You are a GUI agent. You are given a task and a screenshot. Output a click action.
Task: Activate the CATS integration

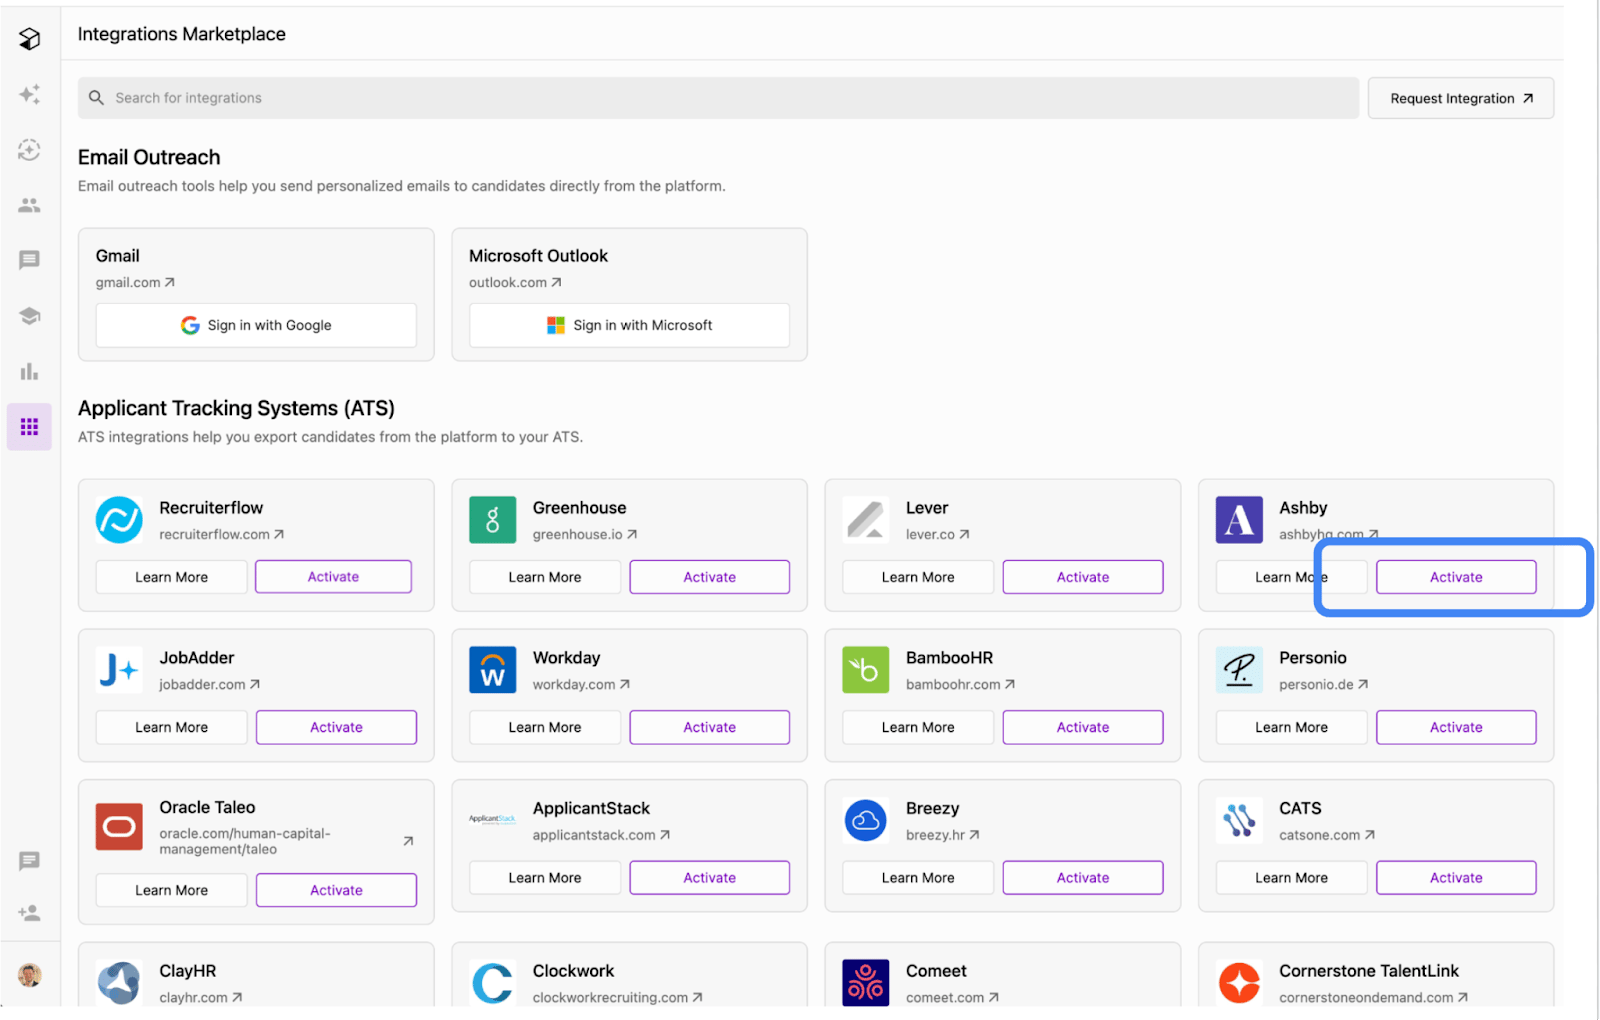[1456, 878]
